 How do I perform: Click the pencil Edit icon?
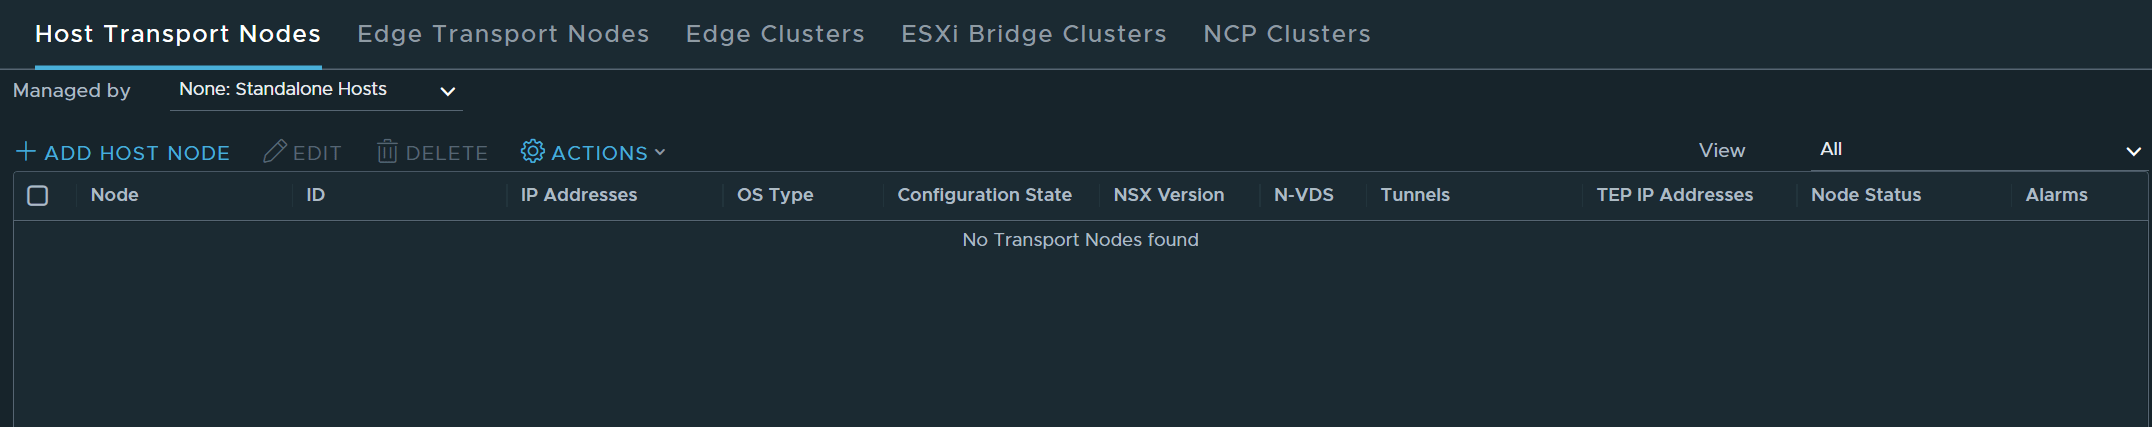click(x=275, y=152)
